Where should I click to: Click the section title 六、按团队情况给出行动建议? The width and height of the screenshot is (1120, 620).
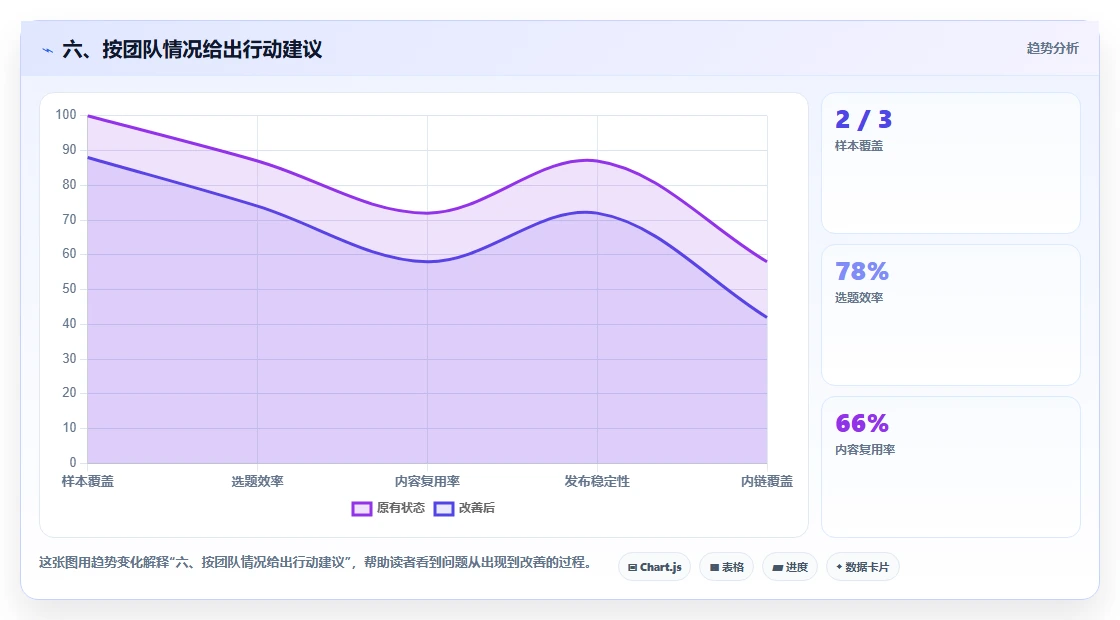point(192,49)
